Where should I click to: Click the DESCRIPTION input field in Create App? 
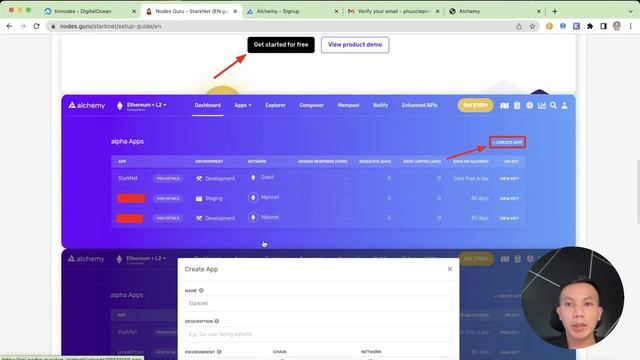(x=318, y=334)
